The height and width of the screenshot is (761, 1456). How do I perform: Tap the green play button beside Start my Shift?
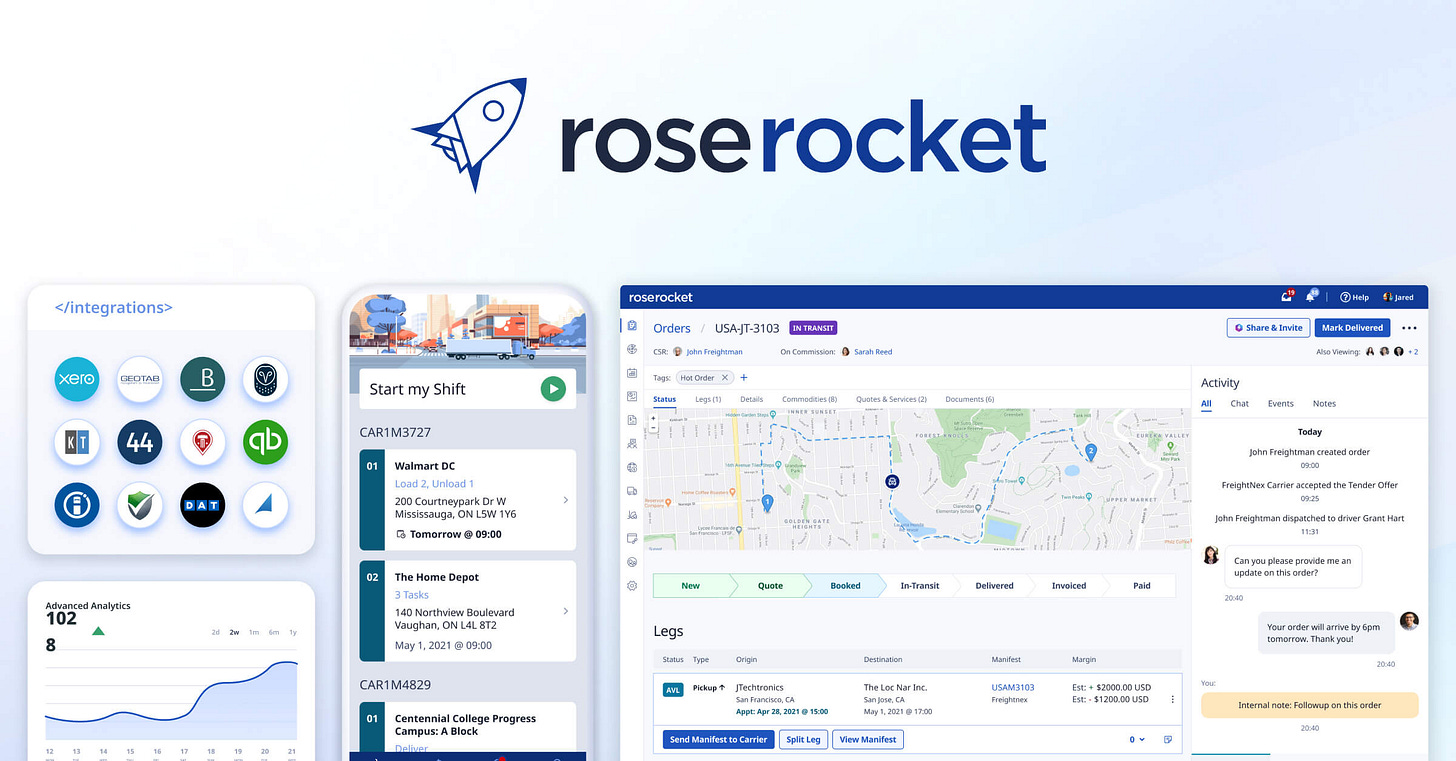[553, 389]
